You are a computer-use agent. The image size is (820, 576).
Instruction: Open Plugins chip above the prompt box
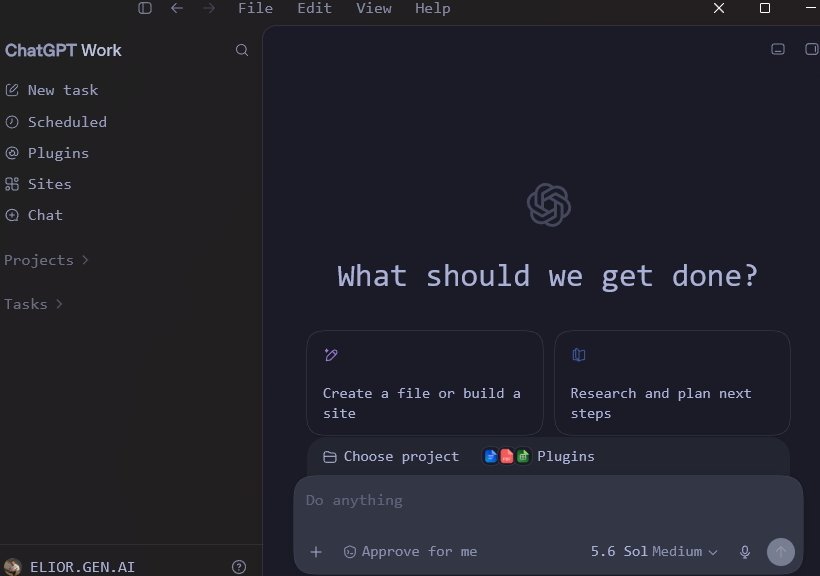tap(539, 457)
